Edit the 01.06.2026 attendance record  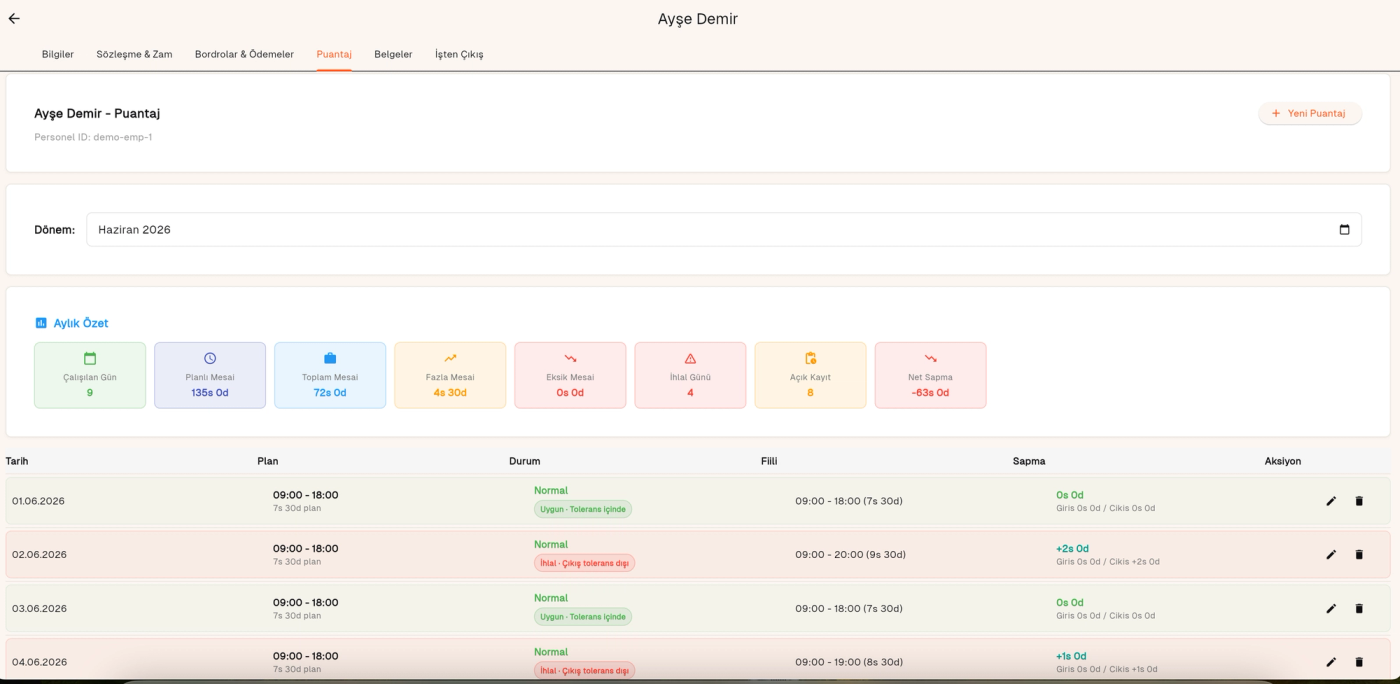tap(1331, 501)
